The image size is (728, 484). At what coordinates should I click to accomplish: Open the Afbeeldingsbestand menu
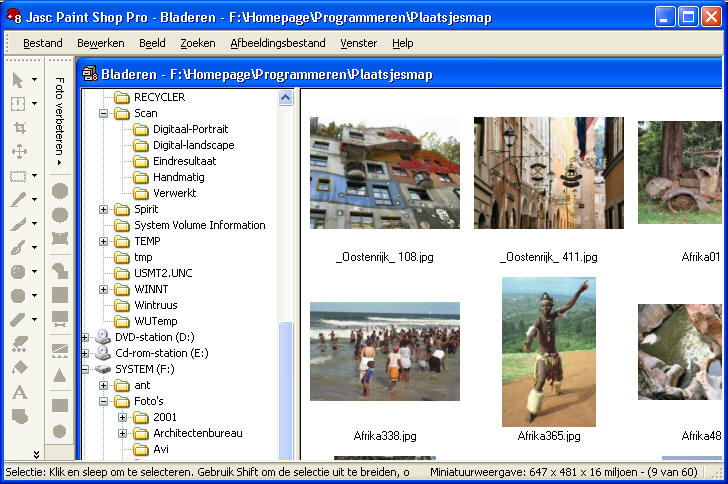click(278, 43)
